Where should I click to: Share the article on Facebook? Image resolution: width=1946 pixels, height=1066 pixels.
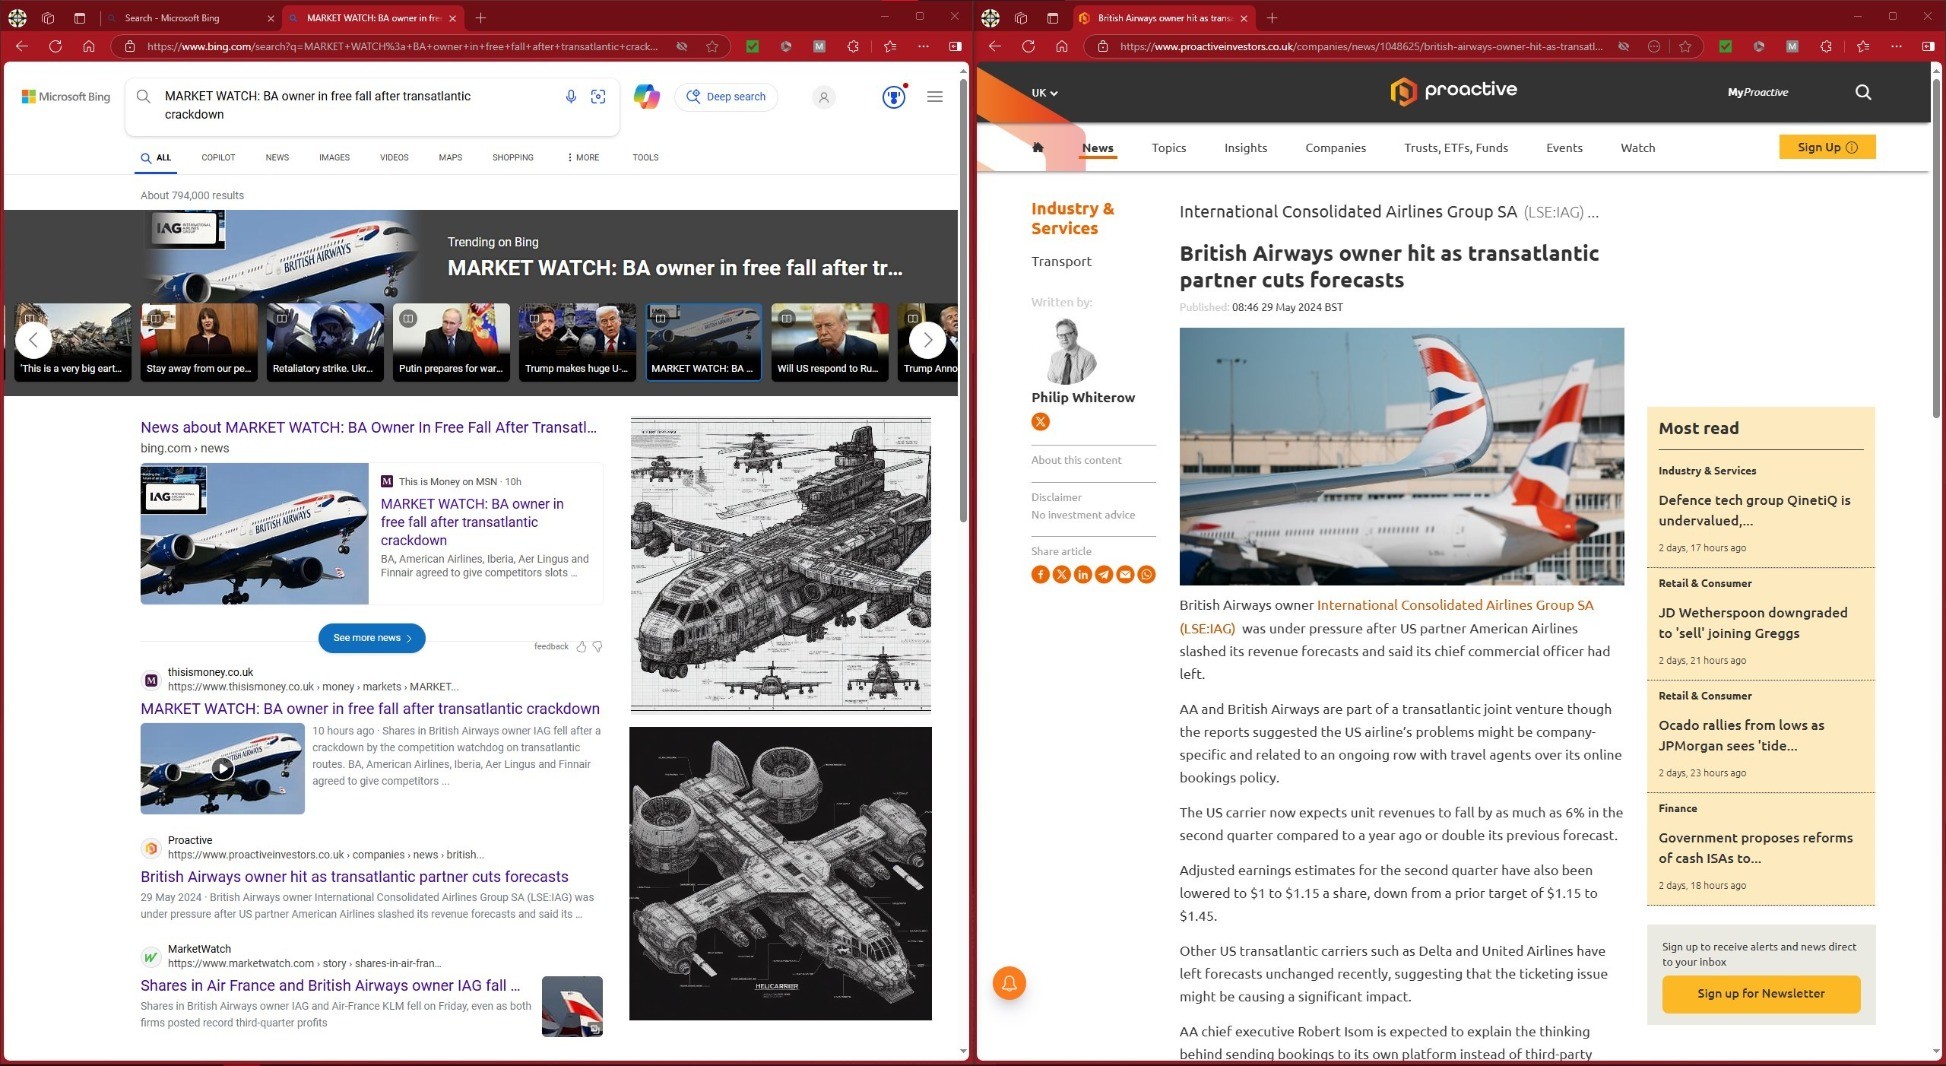(1040, 574)
